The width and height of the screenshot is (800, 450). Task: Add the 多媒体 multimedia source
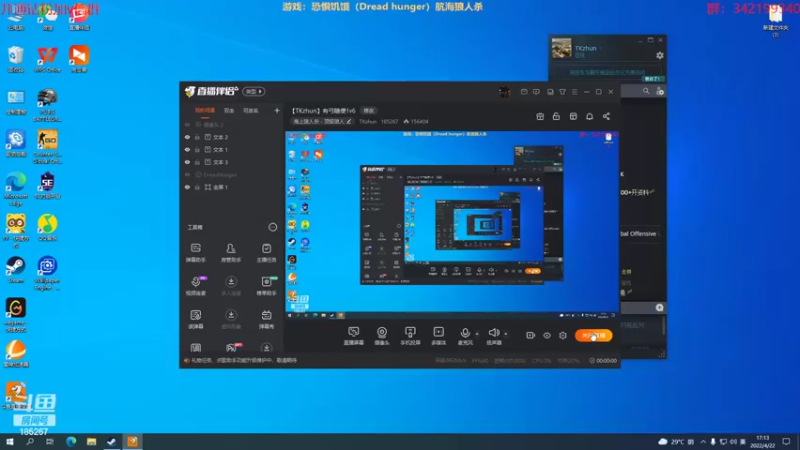pyautogui.click(x=438, y=336)
